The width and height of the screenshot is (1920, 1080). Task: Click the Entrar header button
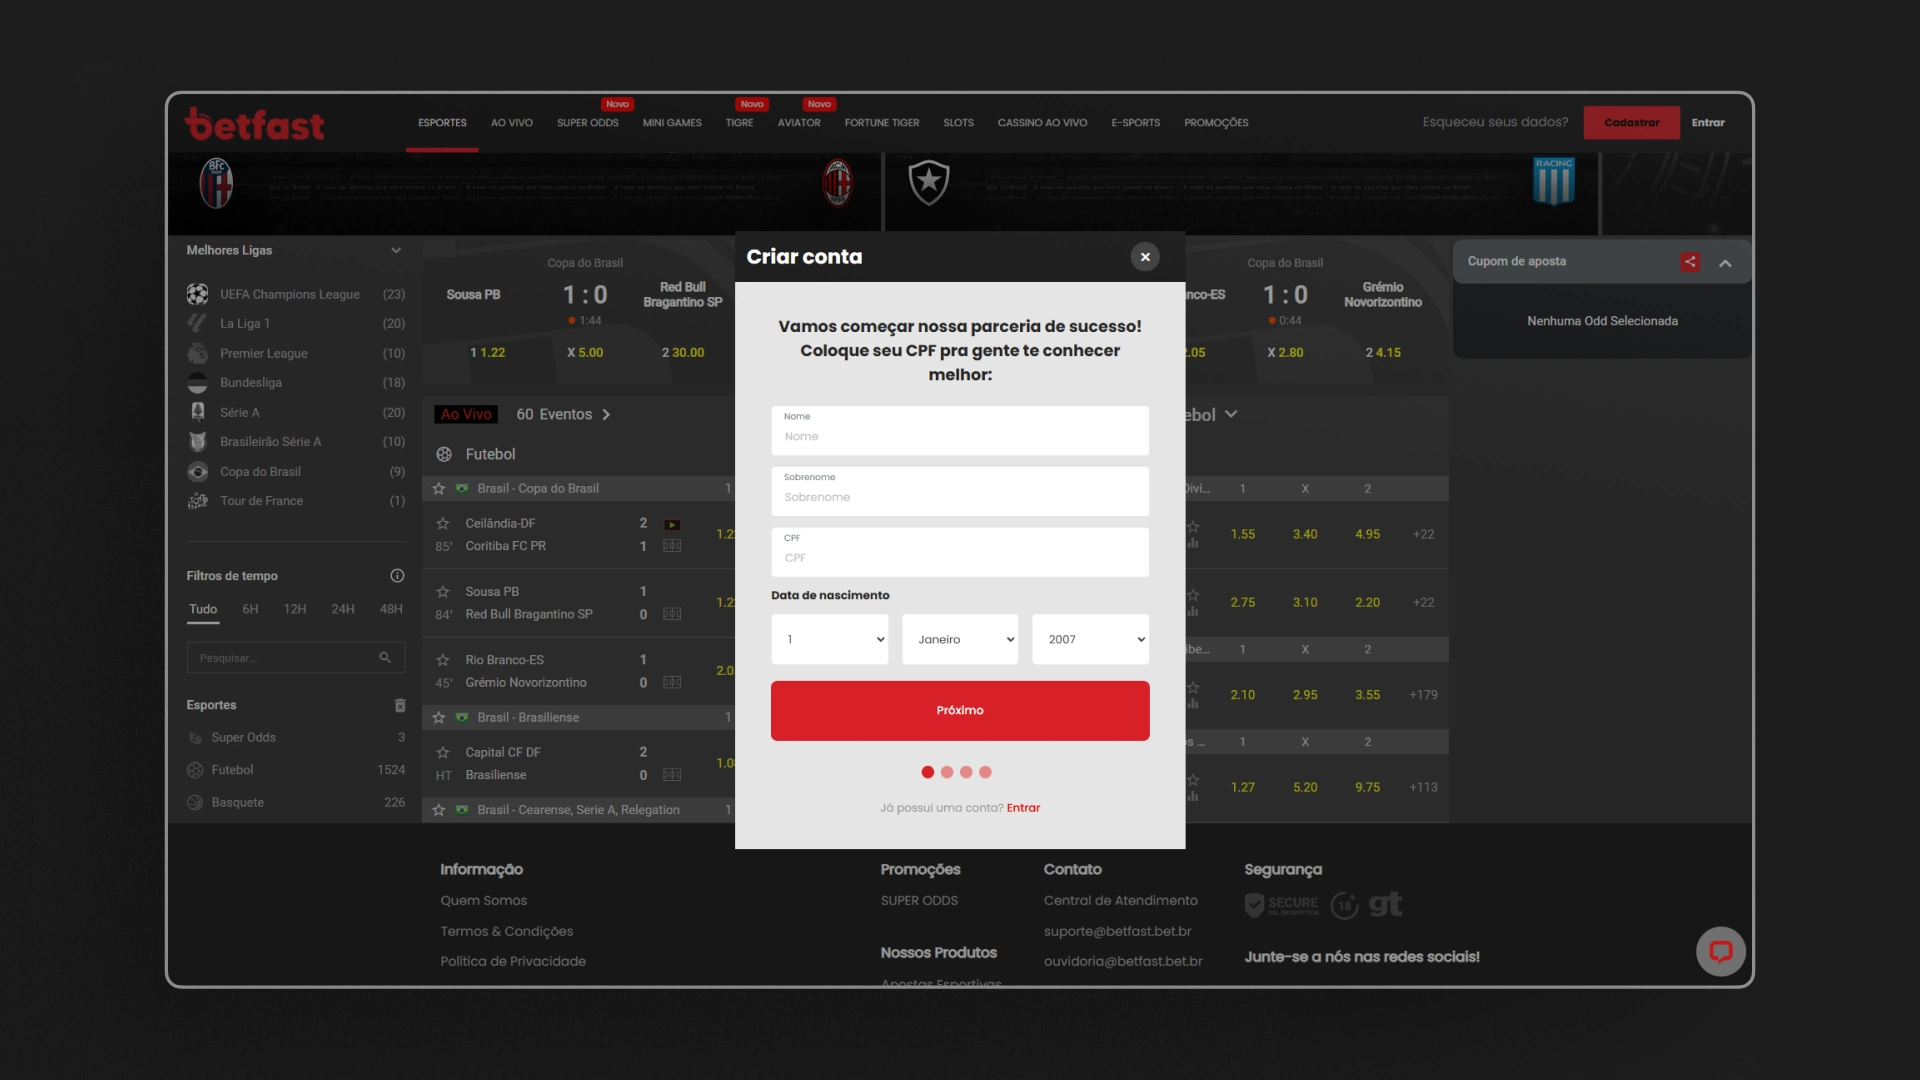[1708, 123]
